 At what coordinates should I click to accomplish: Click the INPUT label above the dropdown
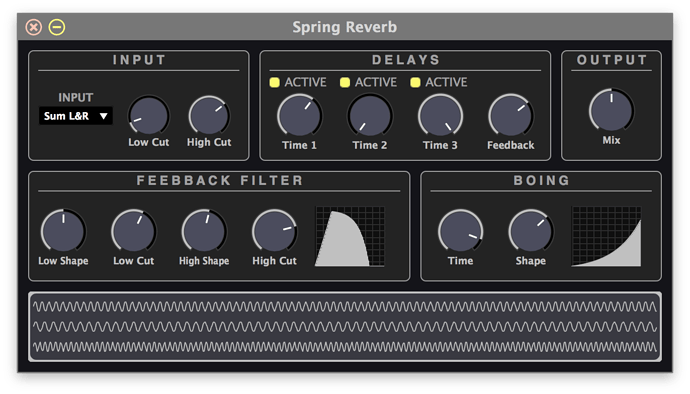76,97
